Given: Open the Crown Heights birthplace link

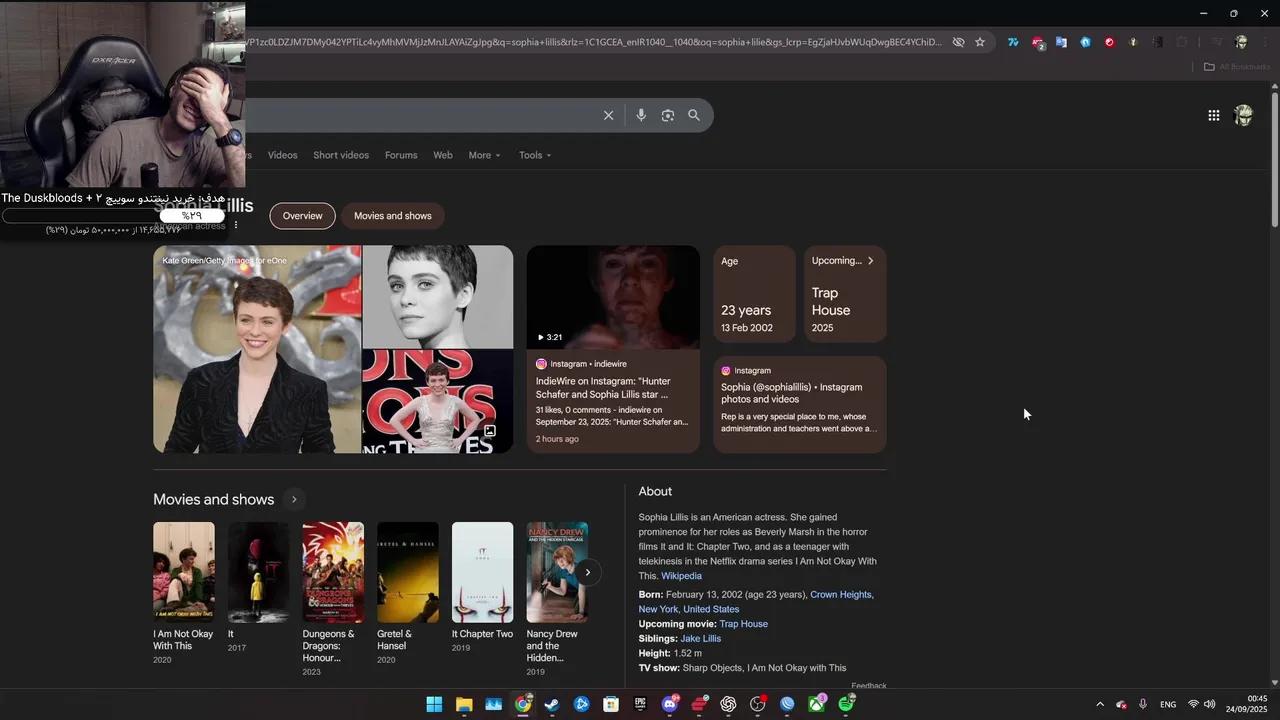Looking at the screenshot, I should pos(841,594).
